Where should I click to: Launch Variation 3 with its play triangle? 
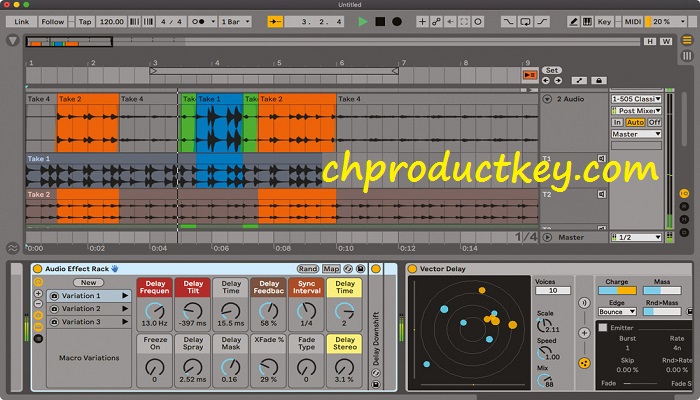(125, 321)
